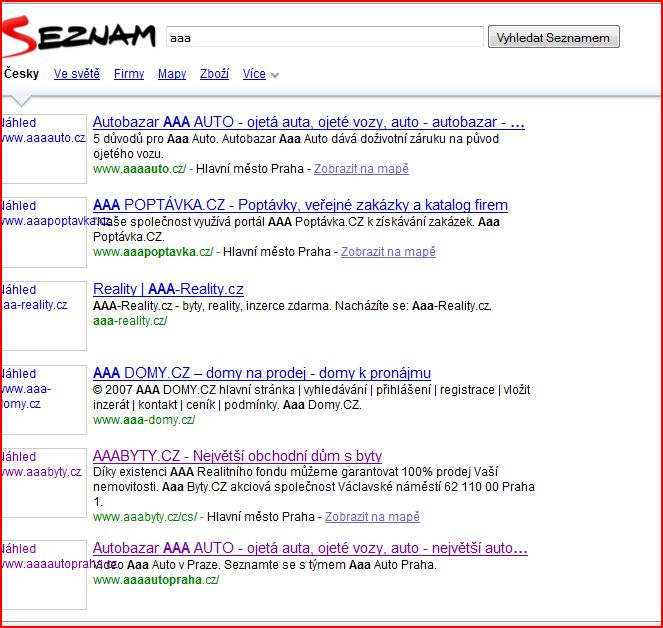Click 'Zobrazit na mapě' for aaabyty.cz result

tap(372, 517)
